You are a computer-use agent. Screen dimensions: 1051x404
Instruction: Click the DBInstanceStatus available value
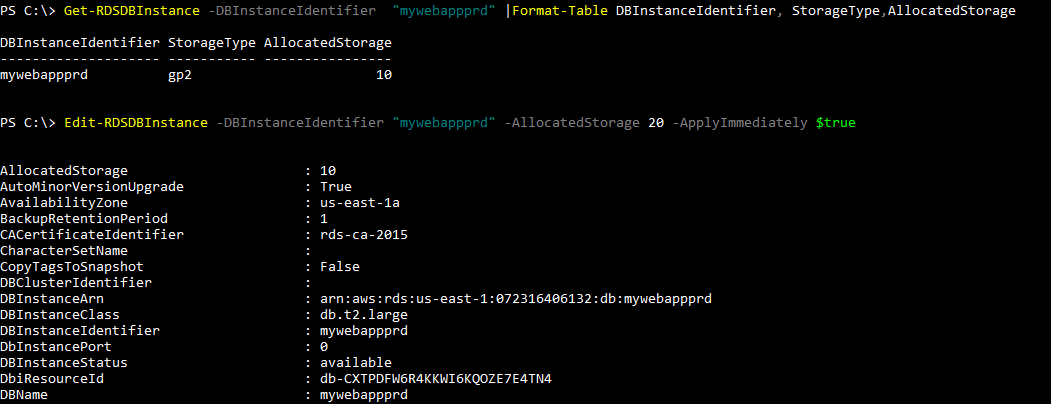click(356, 363)
